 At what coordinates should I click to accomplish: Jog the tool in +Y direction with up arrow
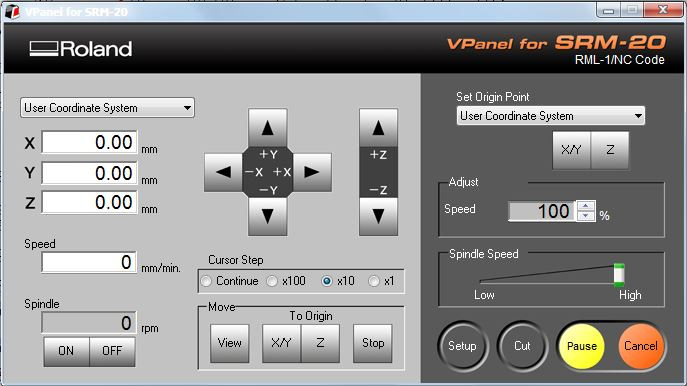point(268,128)
